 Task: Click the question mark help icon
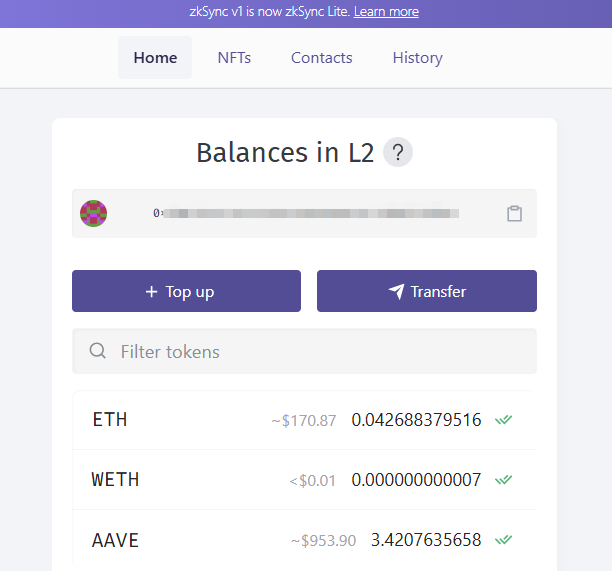pos(398,153)
